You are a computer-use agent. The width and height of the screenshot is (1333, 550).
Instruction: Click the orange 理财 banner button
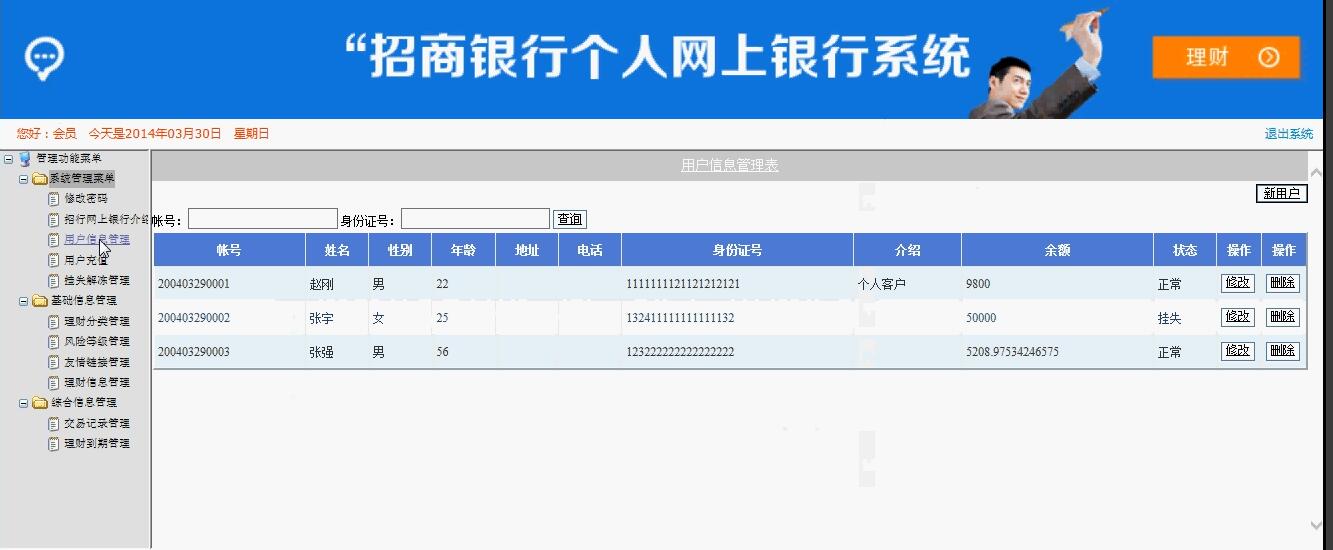tap(1226, 57)
